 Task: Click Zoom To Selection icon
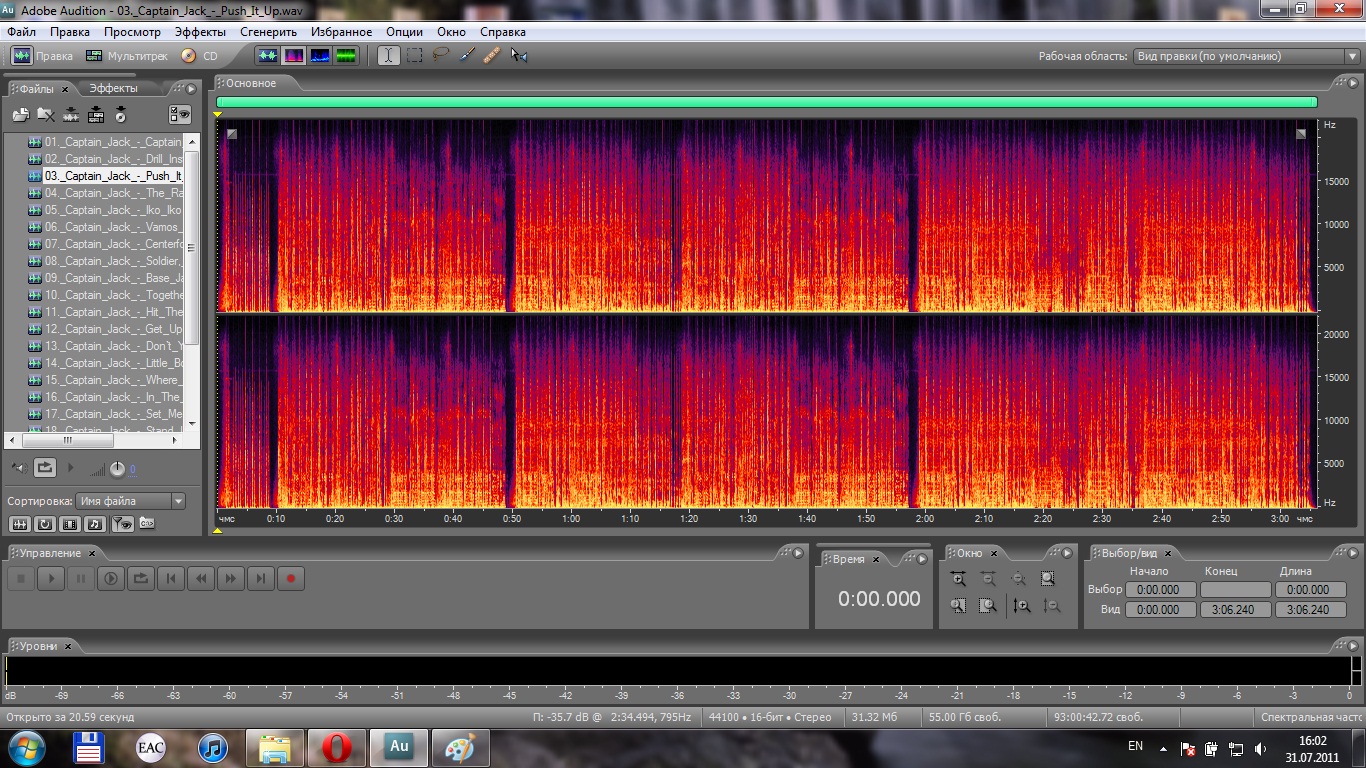1048,578
